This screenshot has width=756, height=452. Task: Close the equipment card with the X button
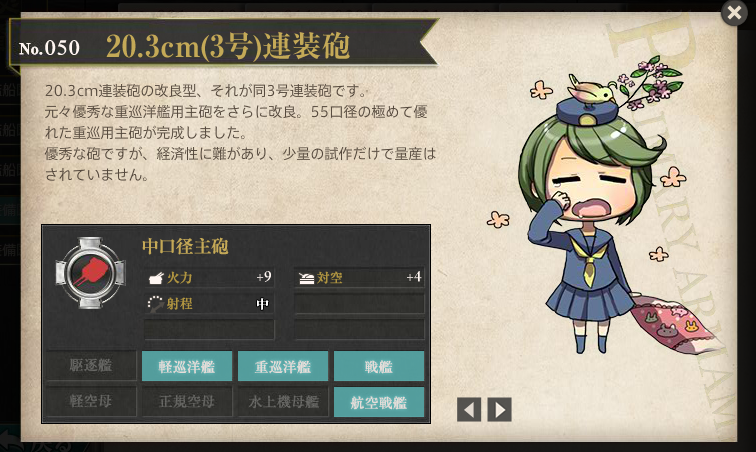[x=734, y=13]
